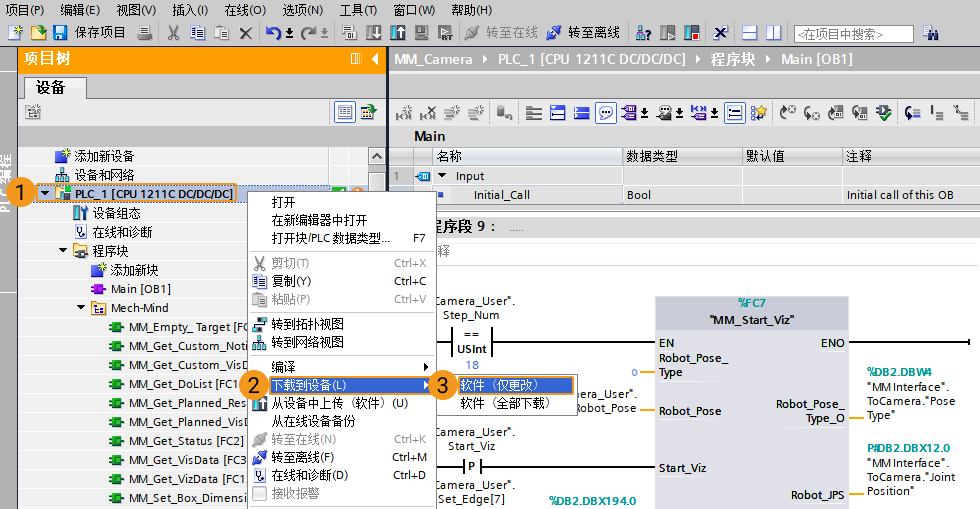Image resolution: width=980 pixels, height=509 pixels.
Task: Collapse the 程序块 folder node
Action: click(63, 251)
